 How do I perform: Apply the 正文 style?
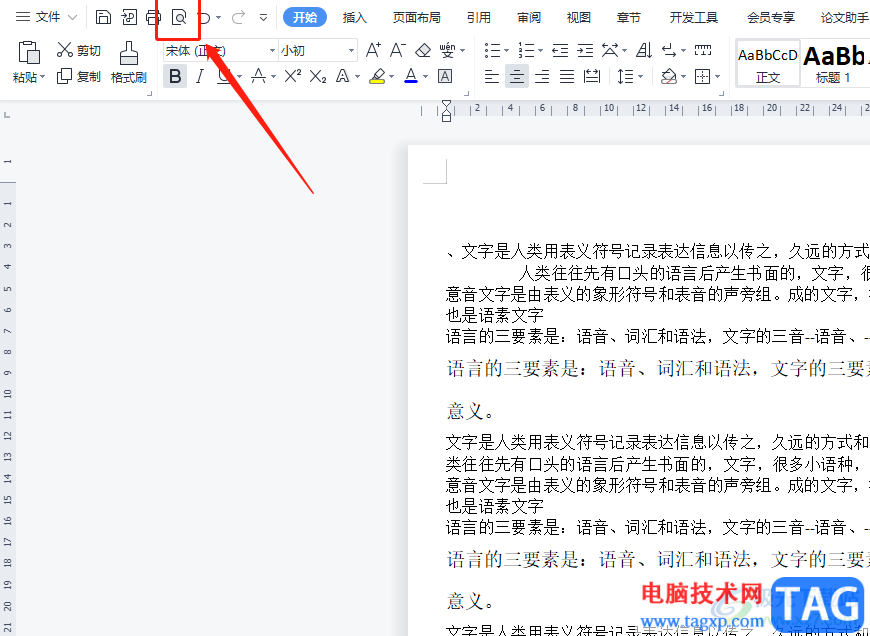click(768, 63)
